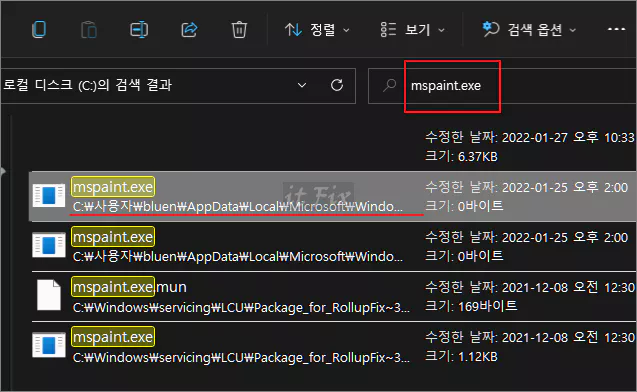
Task: Click the 로컬 디스크 (C:)의 검색 결과 address text
Action: pos(88,85)
